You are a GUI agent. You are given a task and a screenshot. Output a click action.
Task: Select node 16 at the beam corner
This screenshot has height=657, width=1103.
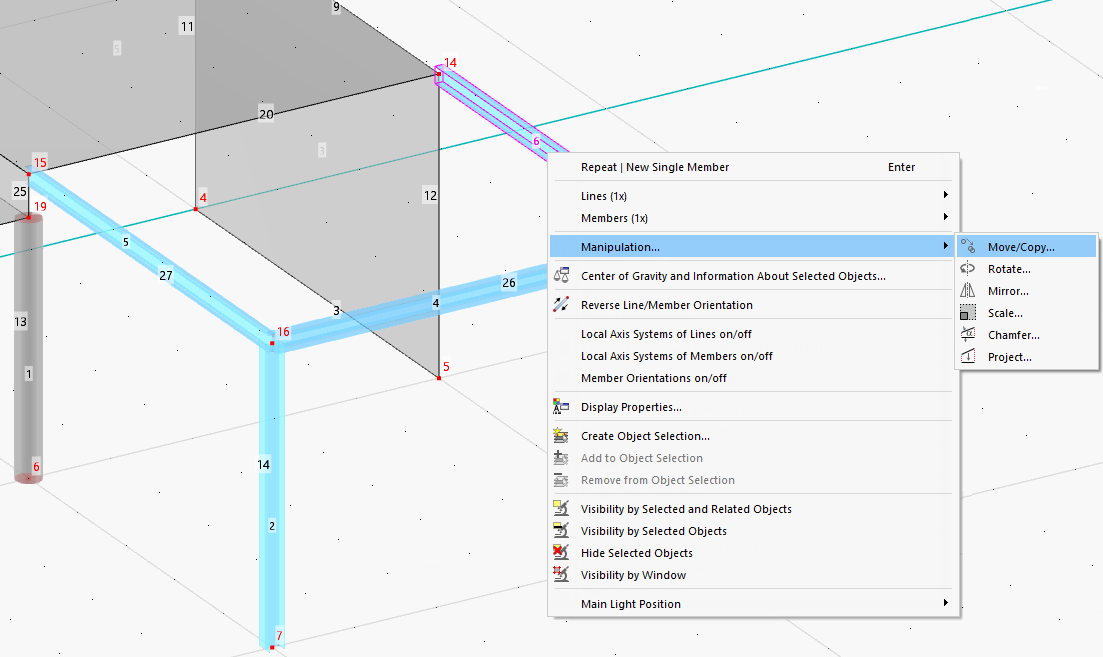[x=272, y=343]
